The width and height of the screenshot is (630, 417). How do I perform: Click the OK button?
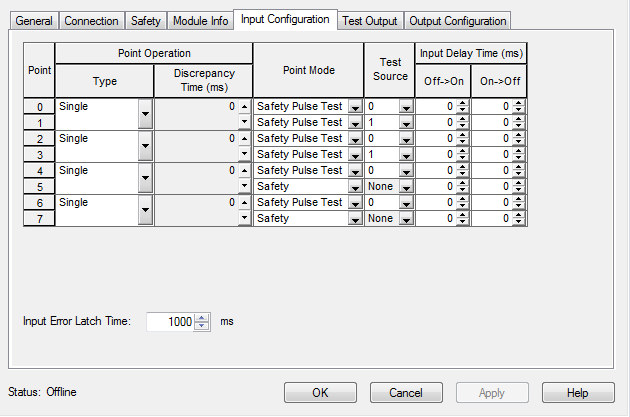click(320, 393)
